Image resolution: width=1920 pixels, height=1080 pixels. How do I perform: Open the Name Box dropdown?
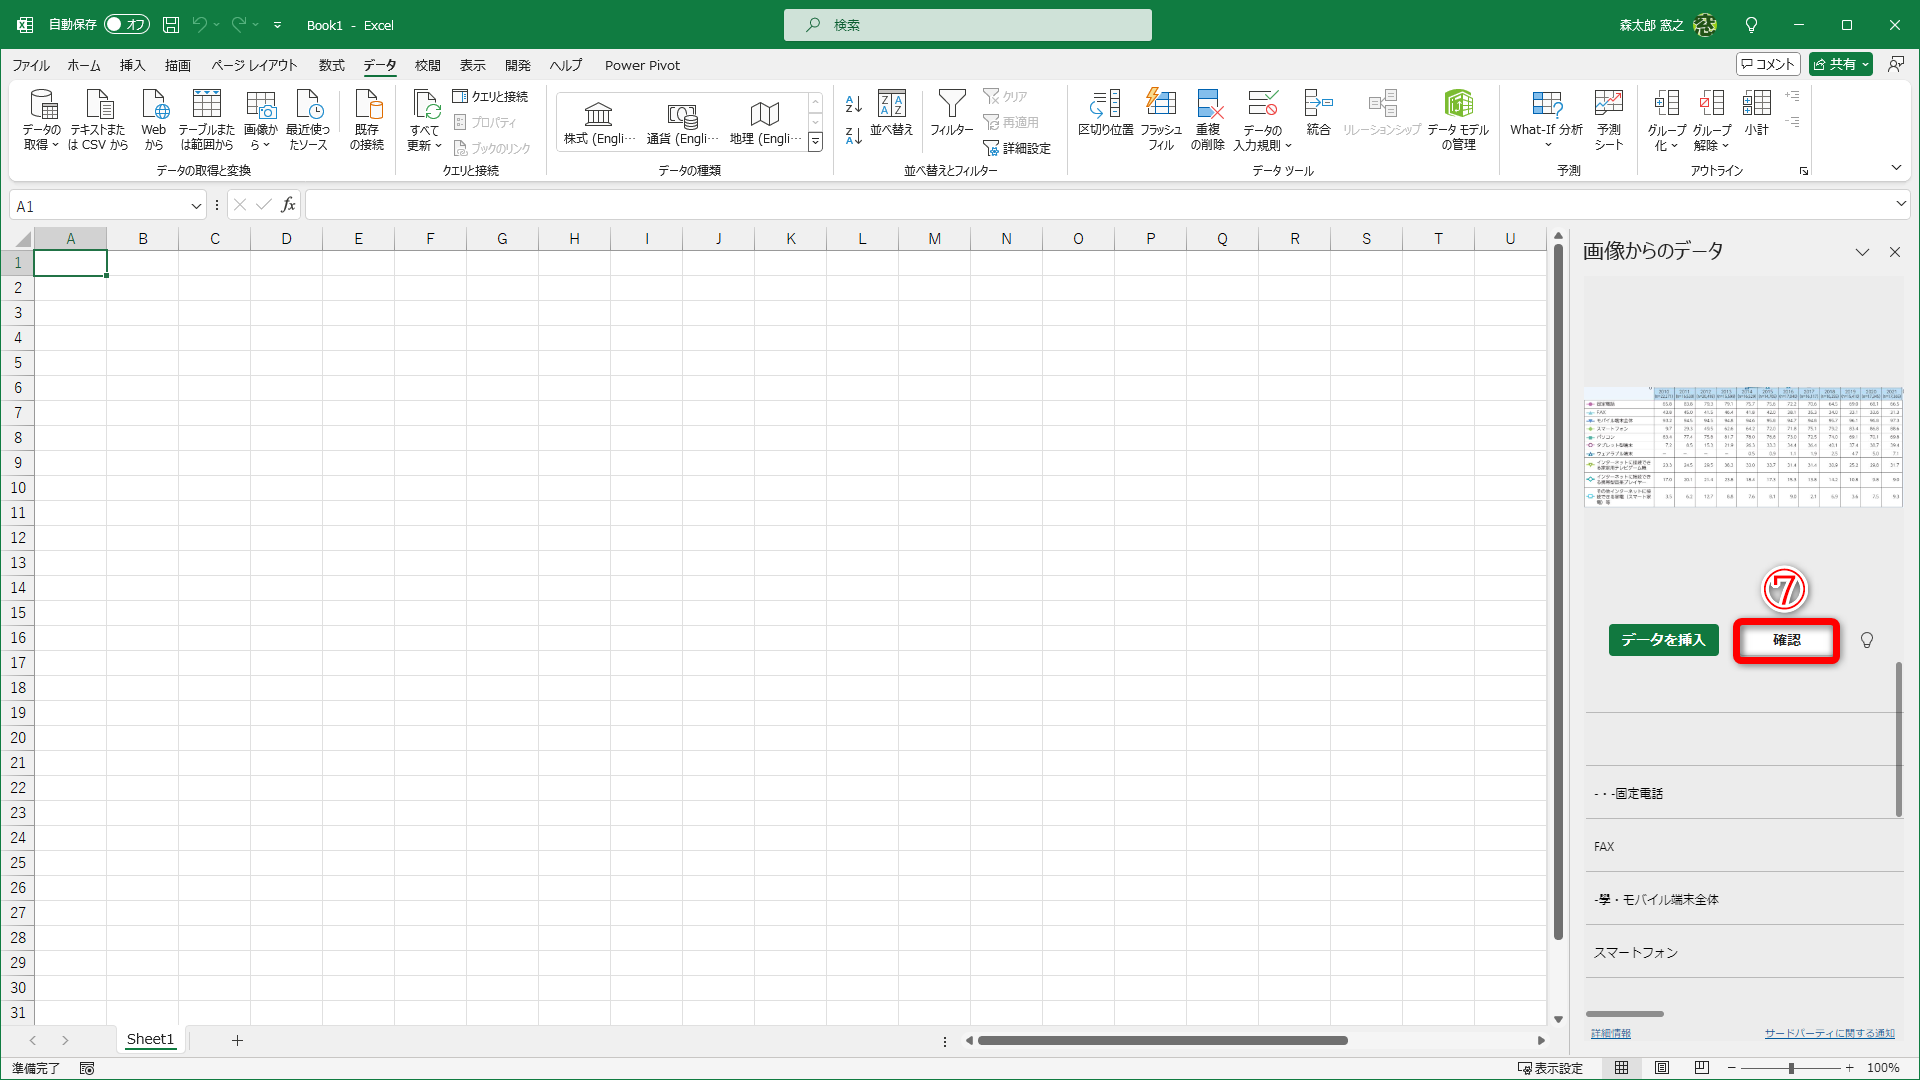coord(196,206)
